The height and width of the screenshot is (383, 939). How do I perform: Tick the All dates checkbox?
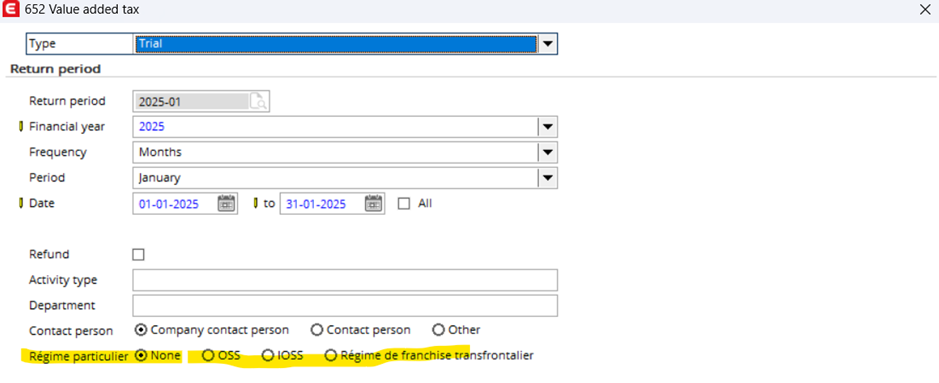coord(404,203)
